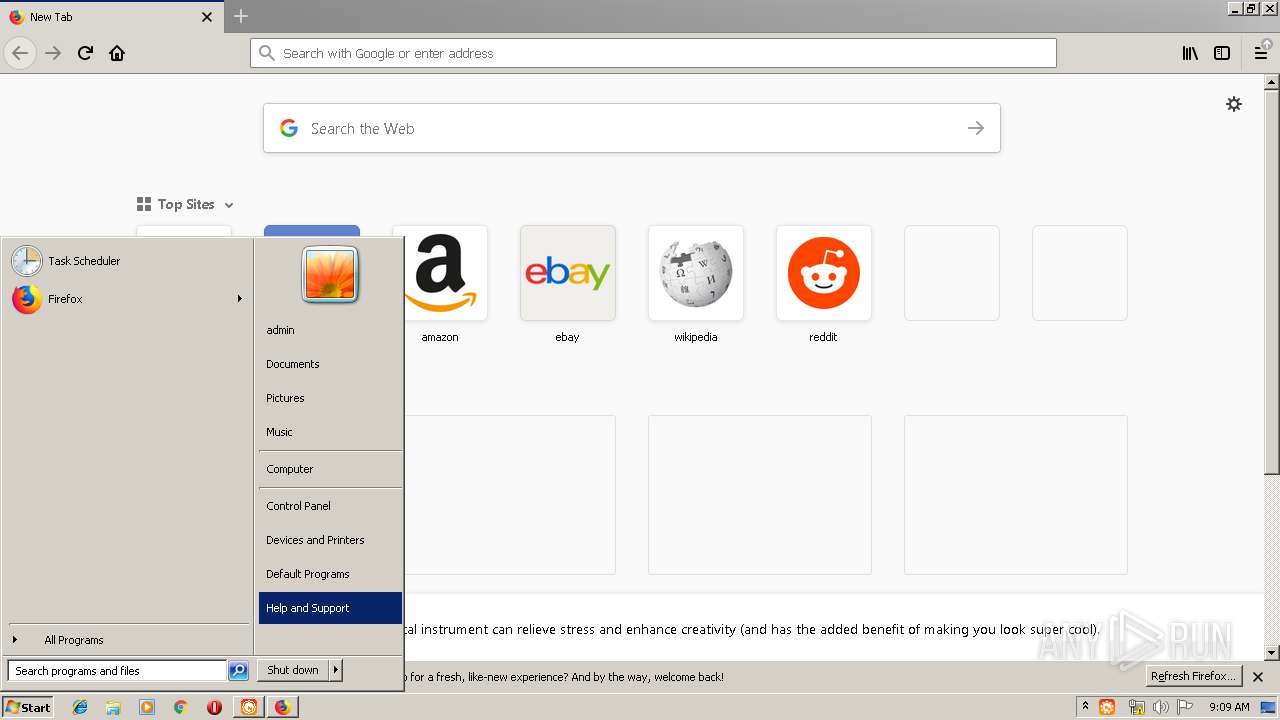The height and width of the screenshot is (720, 1280).
Task: Open the Library bookmarks icon
Action: coord(1190,53)
